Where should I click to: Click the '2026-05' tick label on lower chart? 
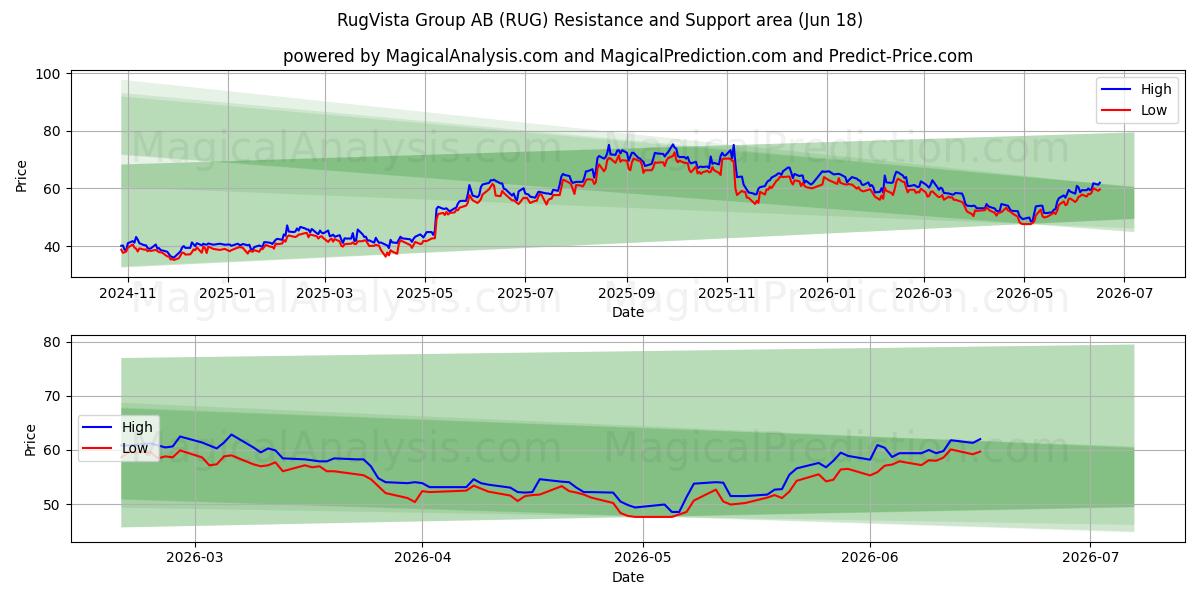(x=641, y=558)
